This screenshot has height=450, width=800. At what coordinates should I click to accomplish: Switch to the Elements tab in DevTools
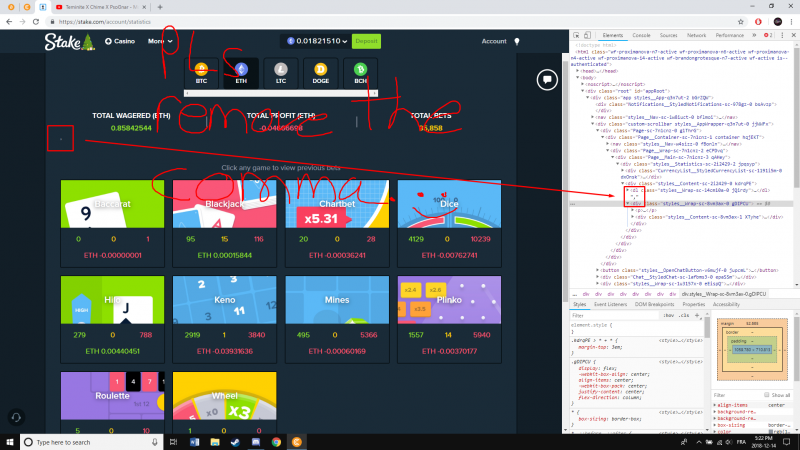click(x=612, y=35)
